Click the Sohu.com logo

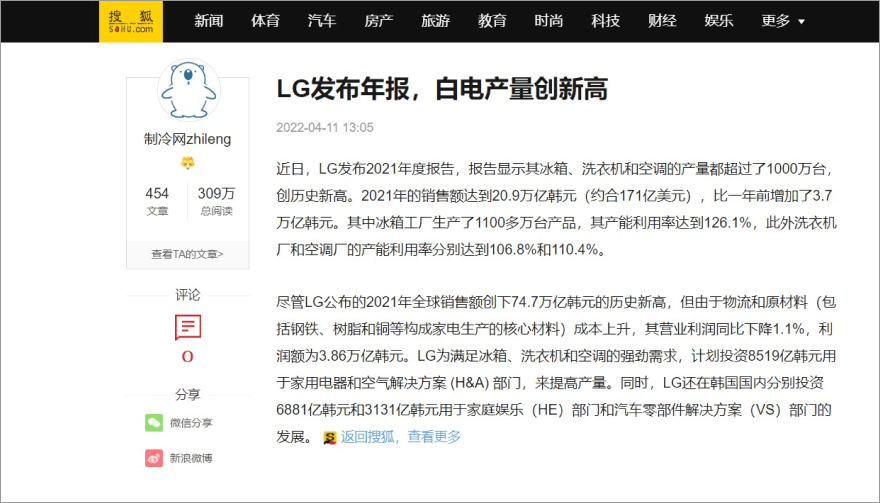(131, 21)
